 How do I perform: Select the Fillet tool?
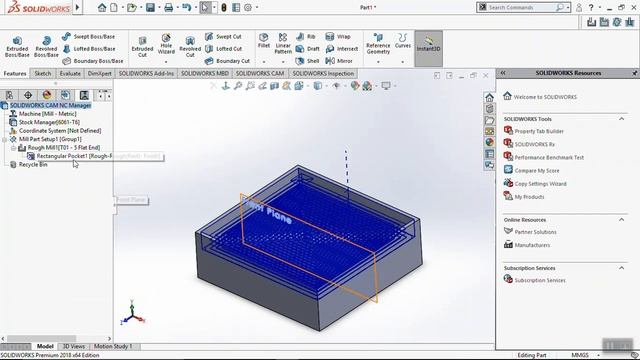(264, 41)
